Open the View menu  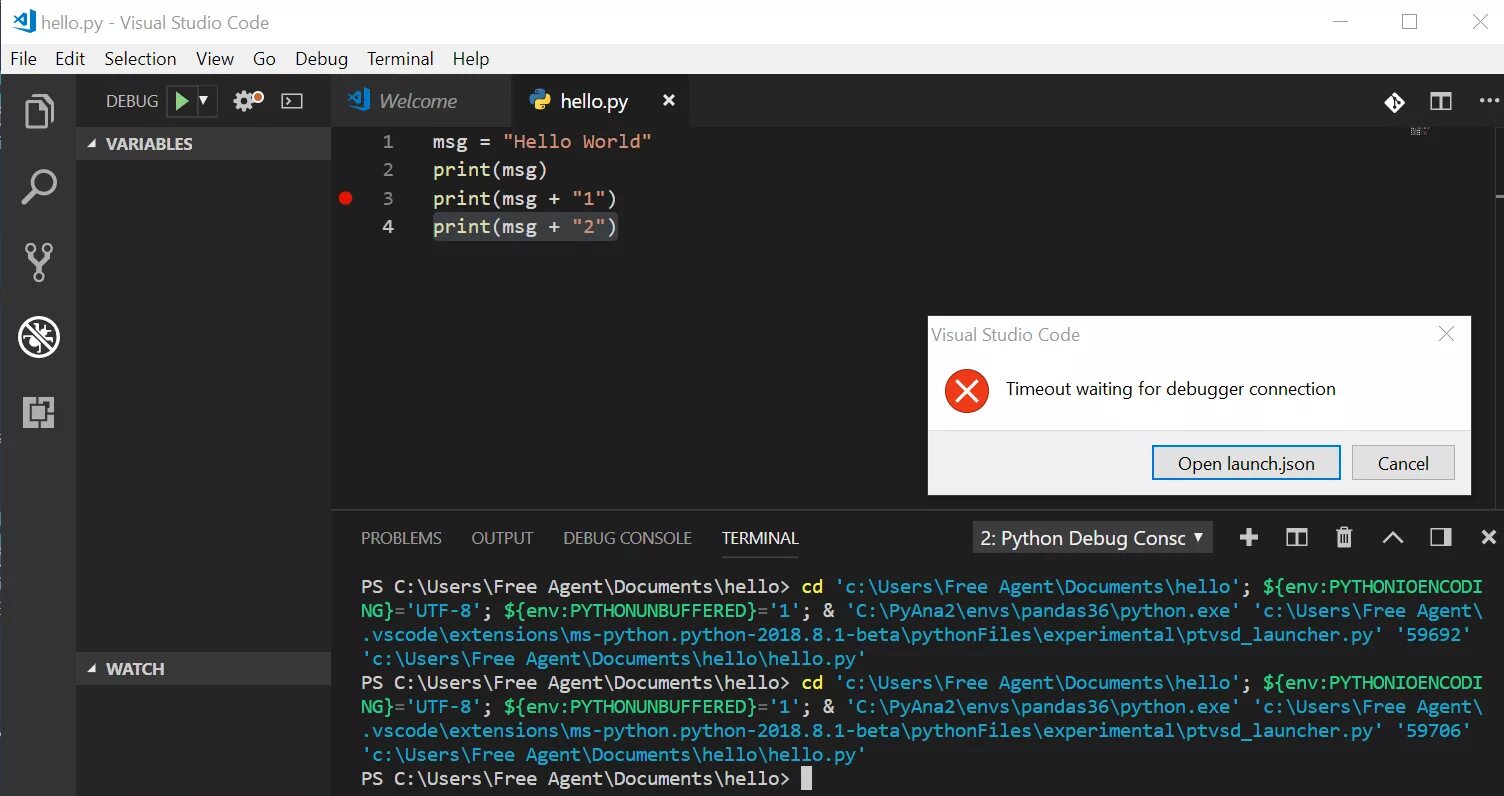coord(214,59)
